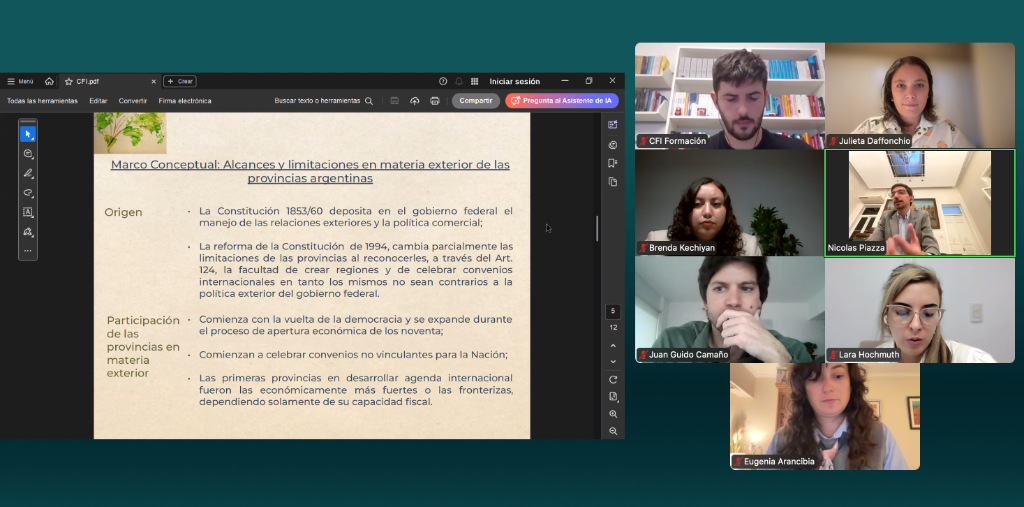Screen dimensions: 1024x507
Task: Zoom out with magnifier minus icon
Action: (x=613, y=431)
